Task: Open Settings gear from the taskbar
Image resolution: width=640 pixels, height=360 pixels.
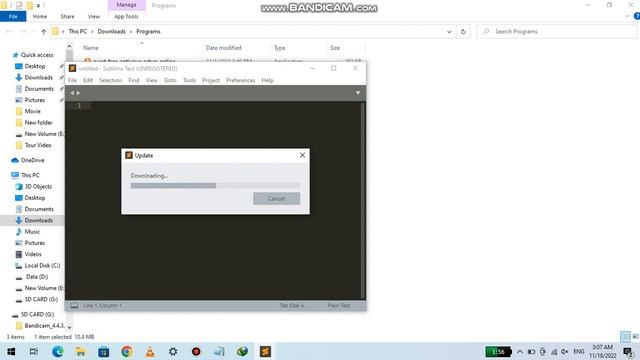Action: point(173,351)
